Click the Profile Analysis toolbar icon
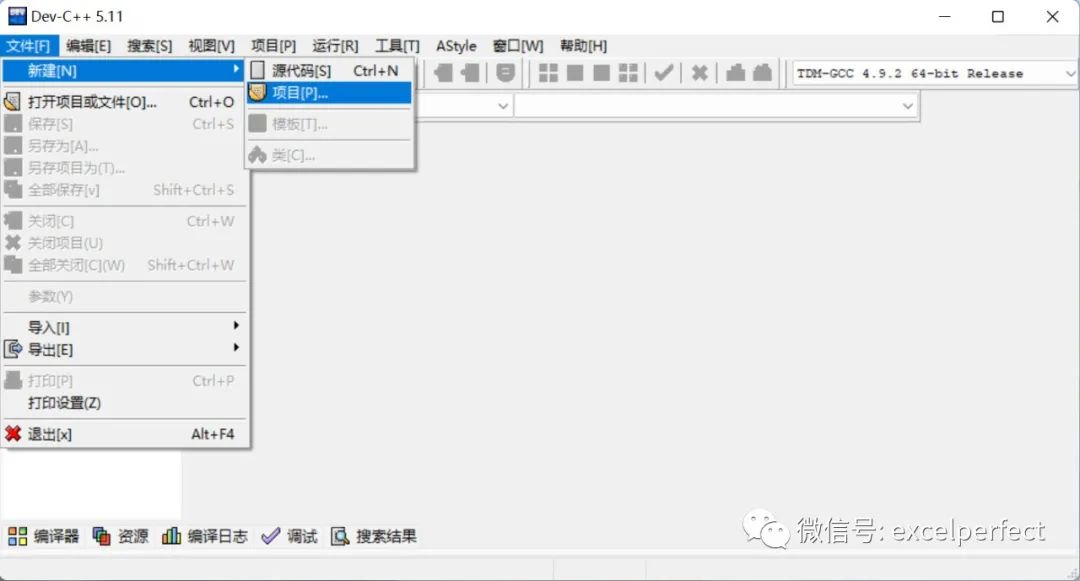 coord(736,73)
